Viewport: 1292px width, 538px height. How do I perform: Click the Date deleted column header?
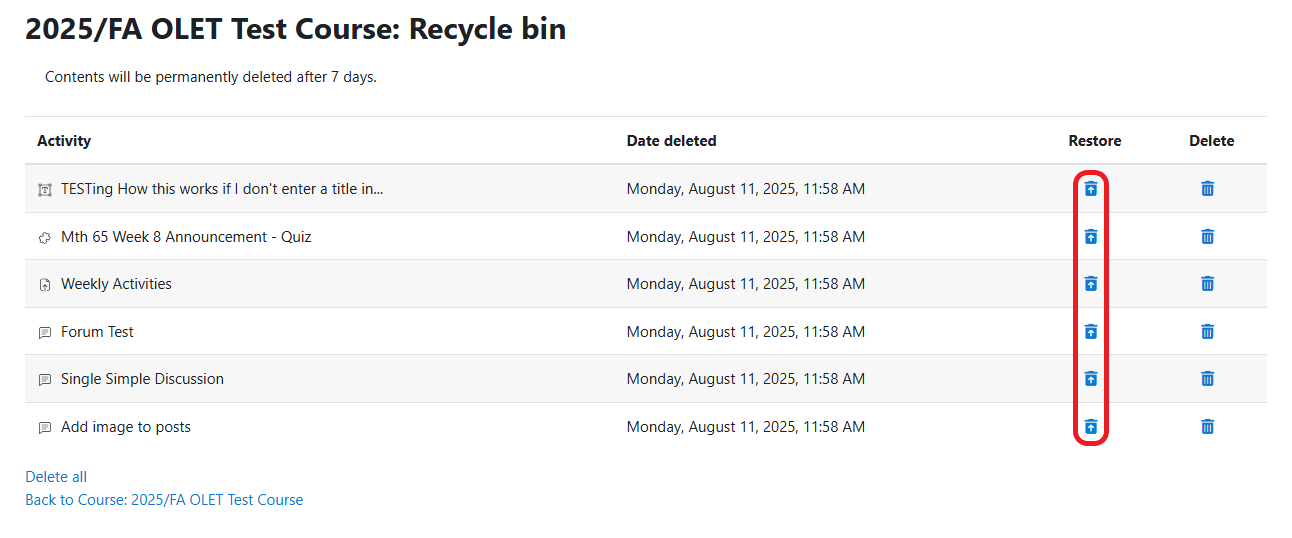[671, 141]
